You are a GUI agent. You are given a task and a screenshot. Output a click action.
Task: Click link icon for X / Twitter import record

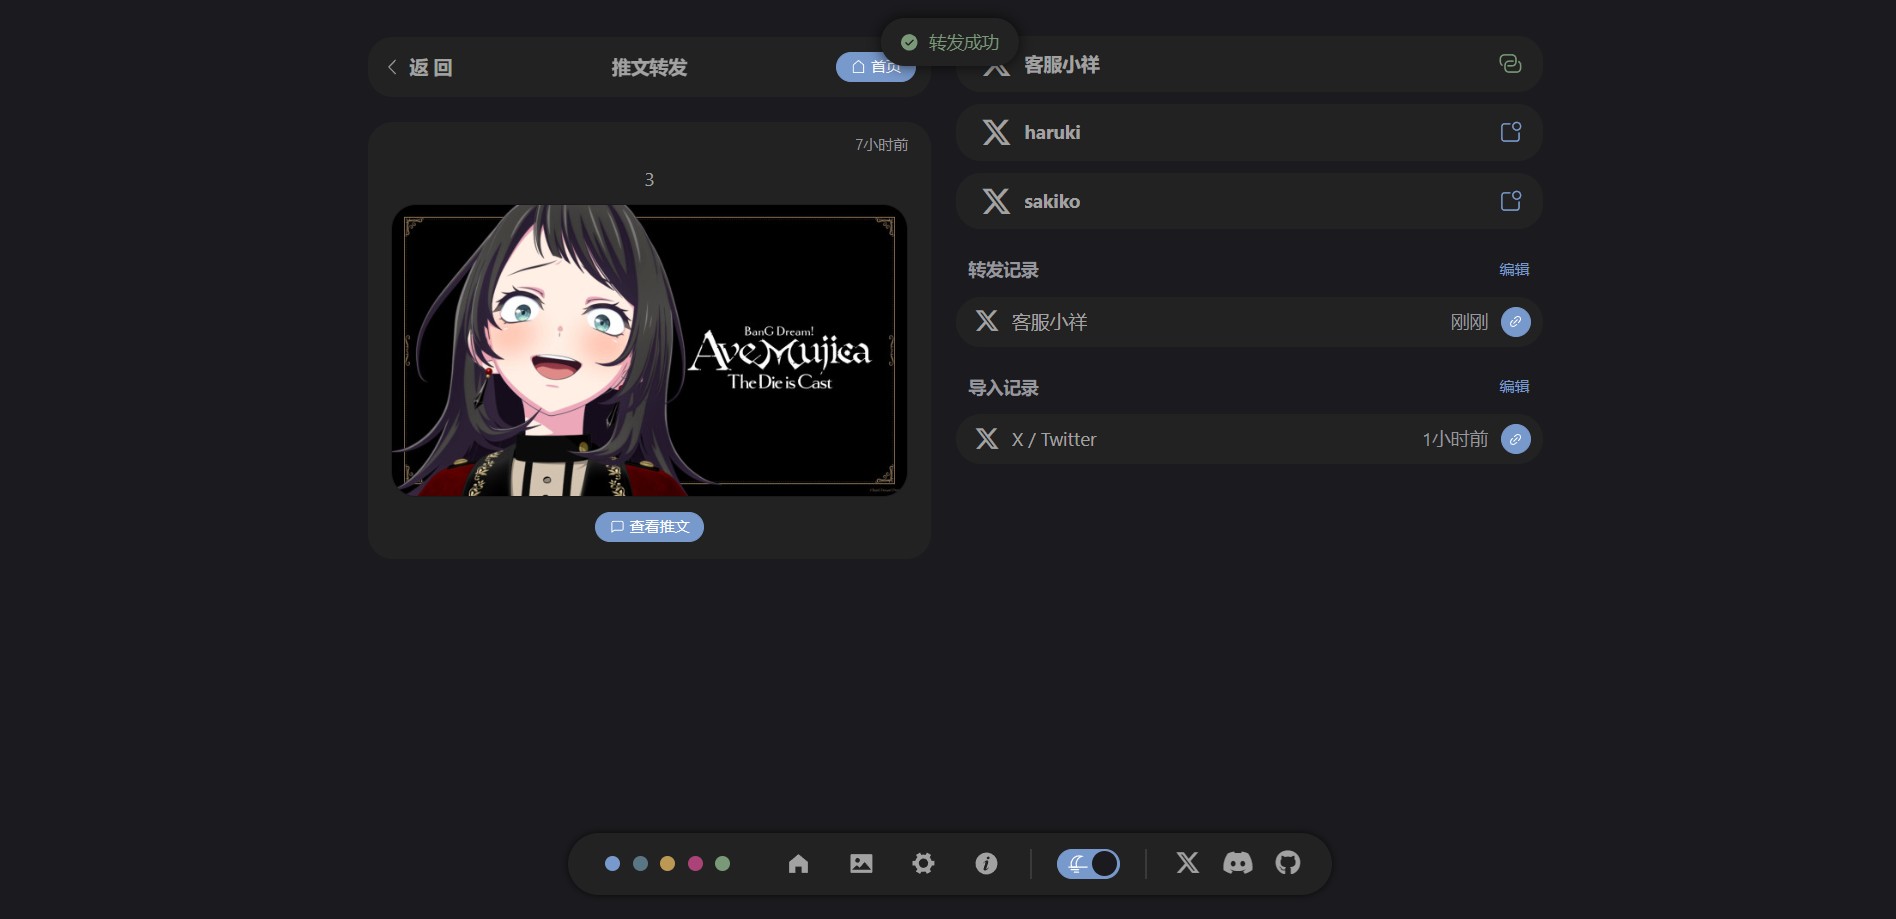click(1515, 439)
